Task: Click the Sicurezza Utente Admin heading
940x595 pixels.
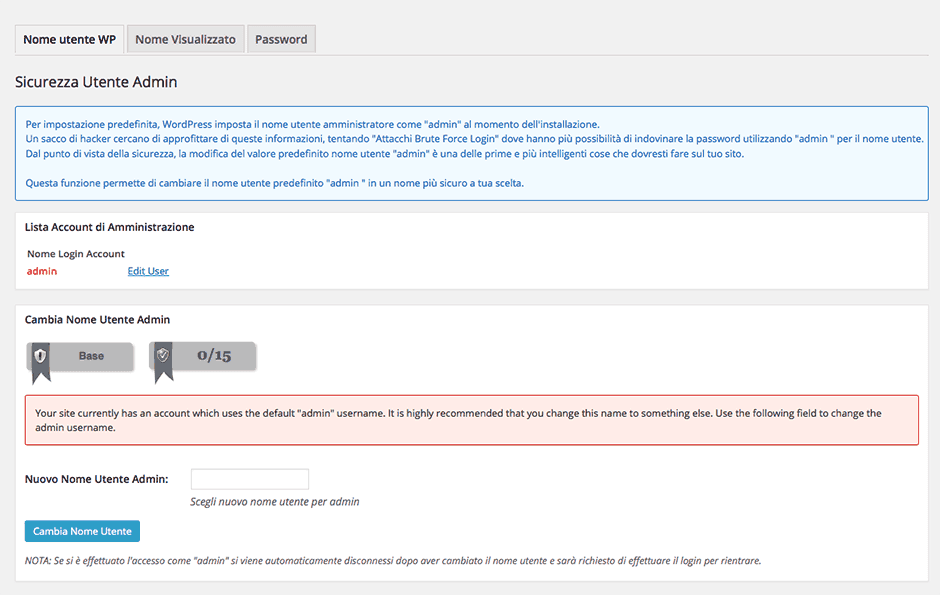Action: [x=96, y=82]
